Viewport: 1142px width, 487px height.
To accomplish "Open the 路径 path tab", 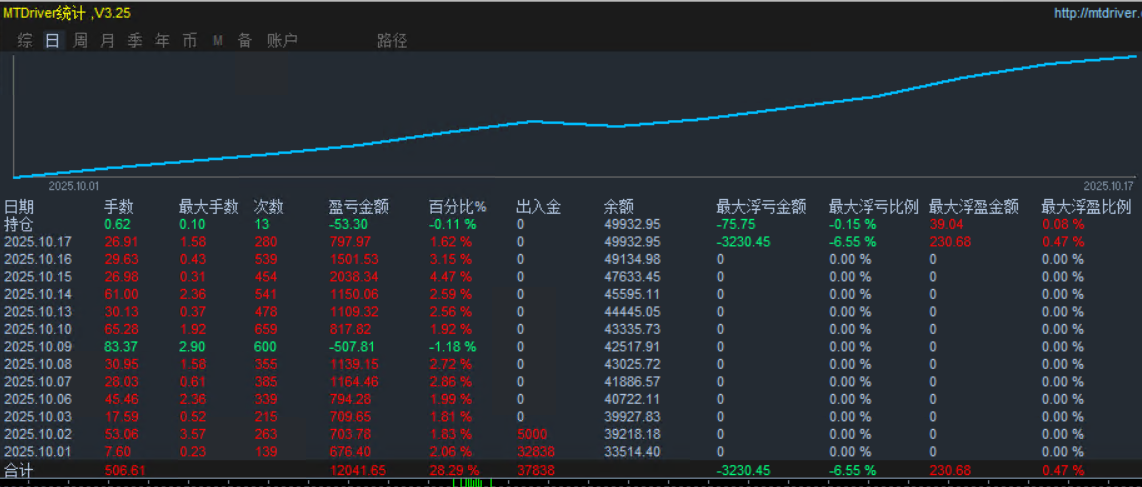I will (392, 41).
